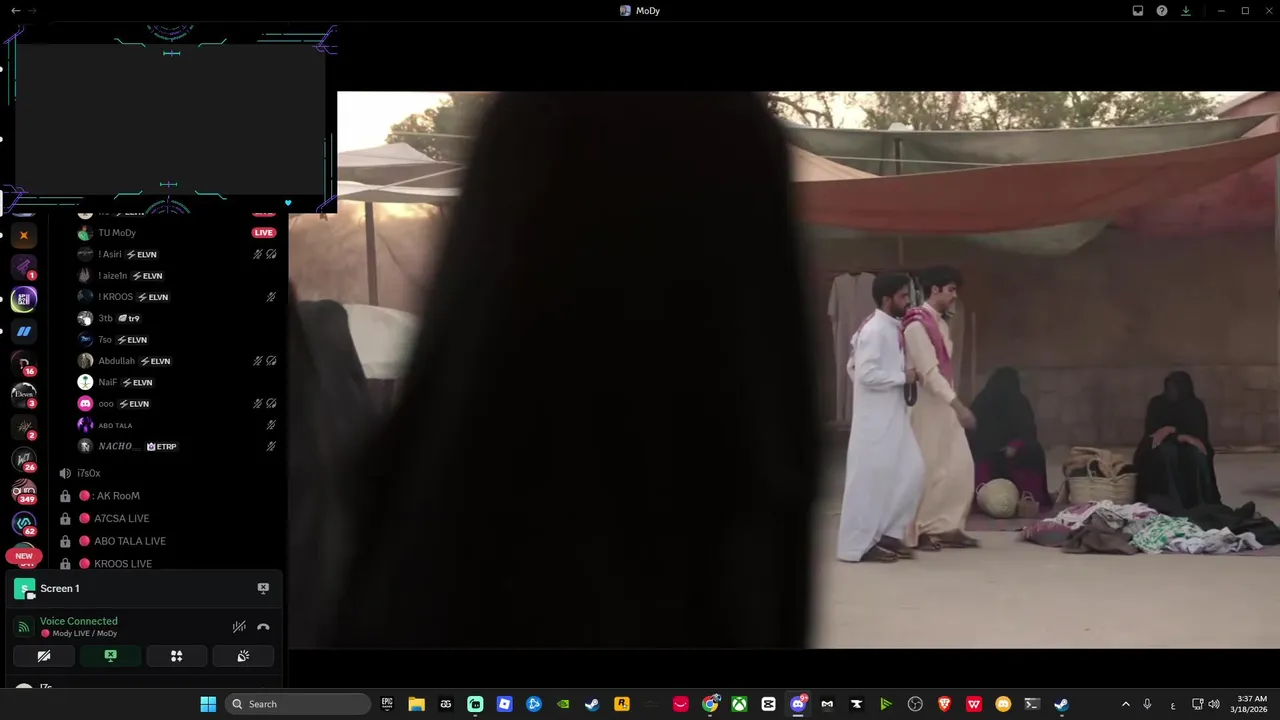Open Google Chrome from taskbar
Screen dimensions: 1280x720
(x=710, y=704)
